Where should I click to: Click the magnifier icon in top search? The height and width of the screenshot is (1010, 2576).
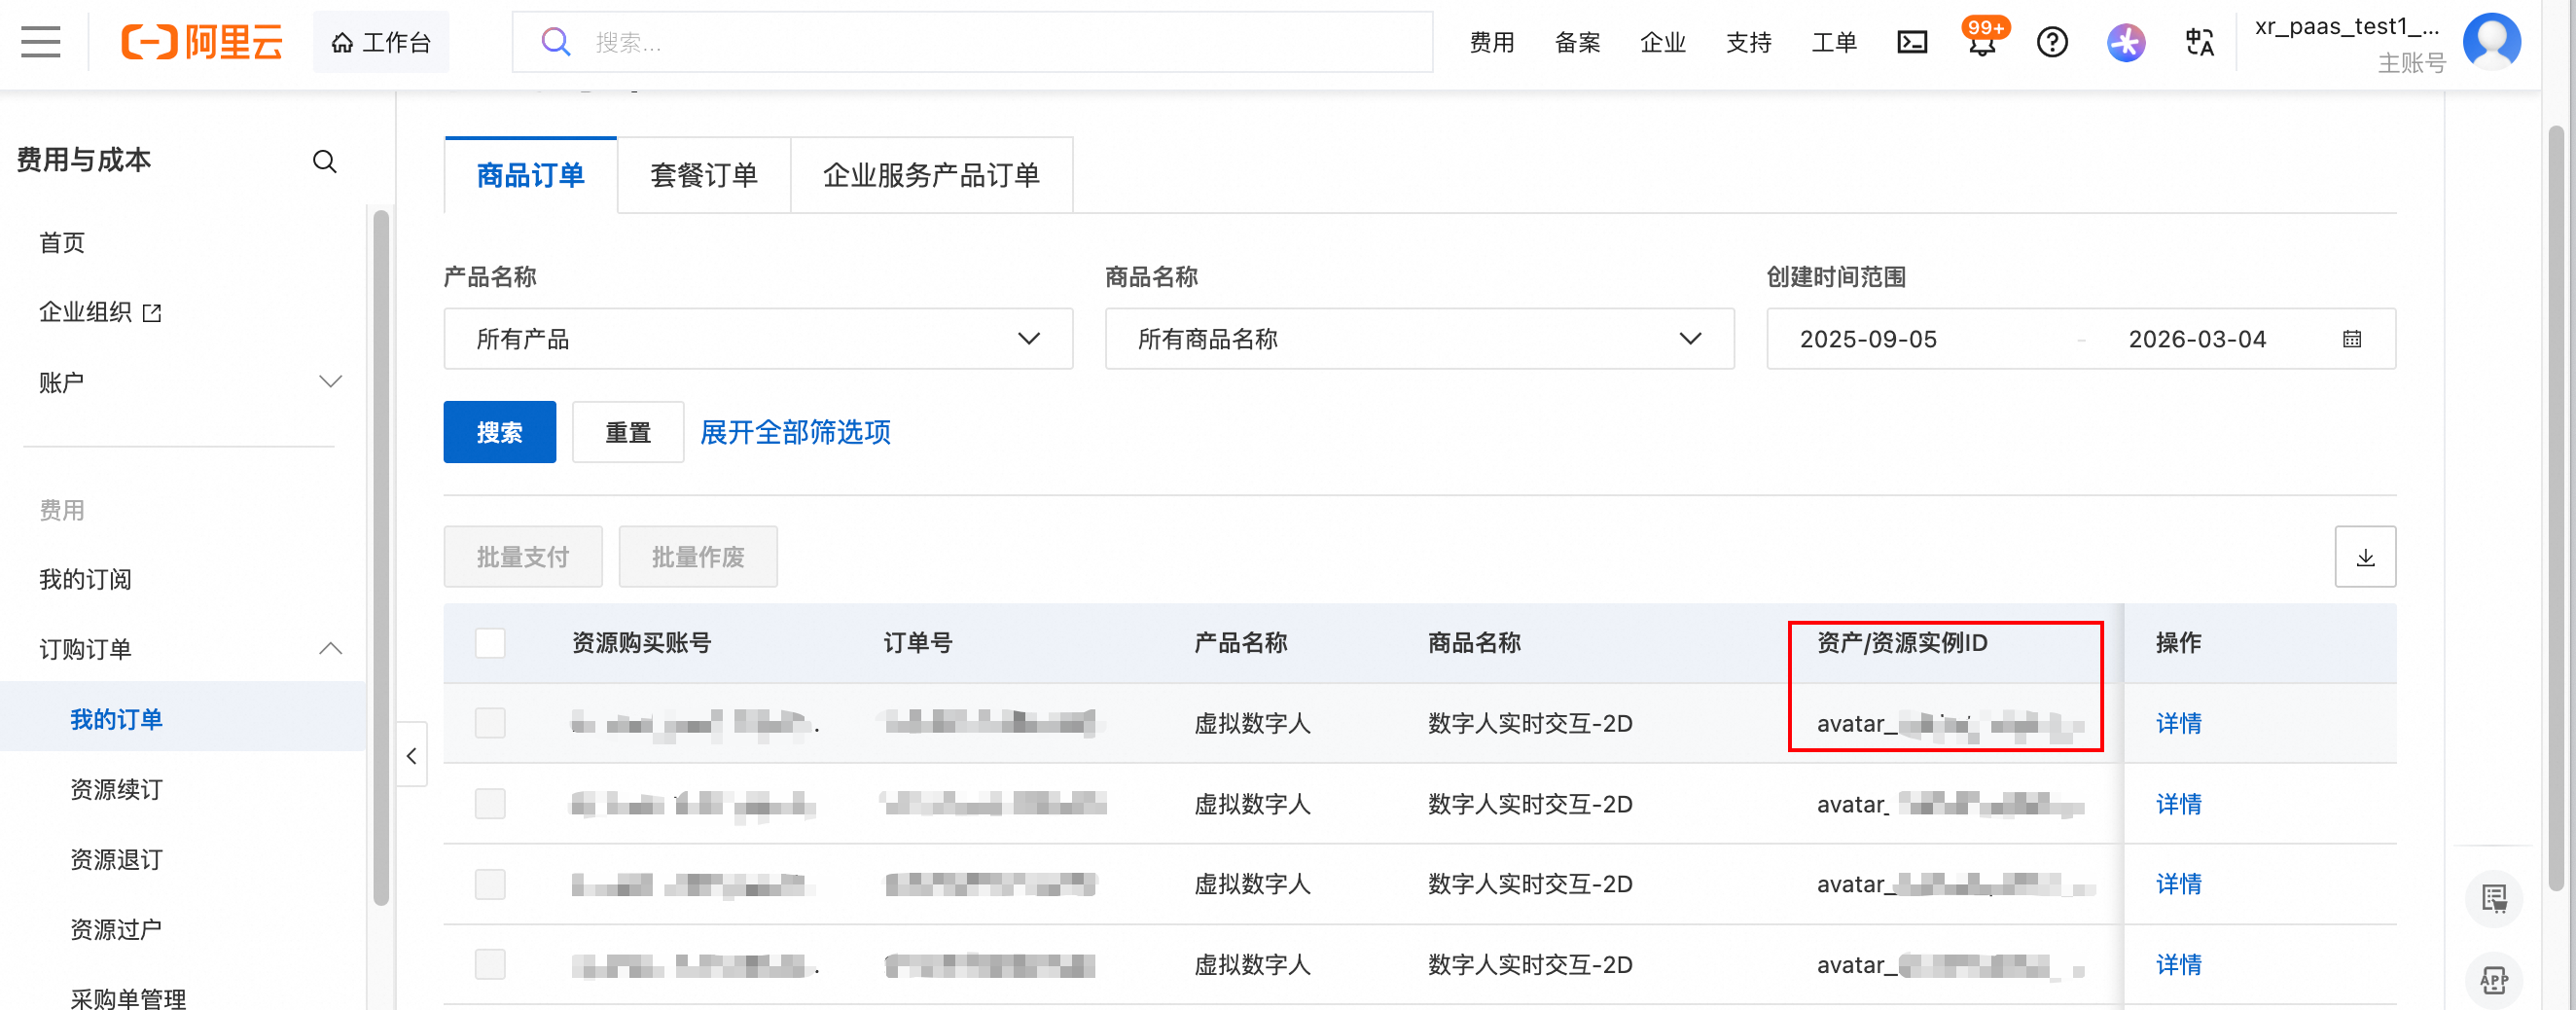[555, 42]
